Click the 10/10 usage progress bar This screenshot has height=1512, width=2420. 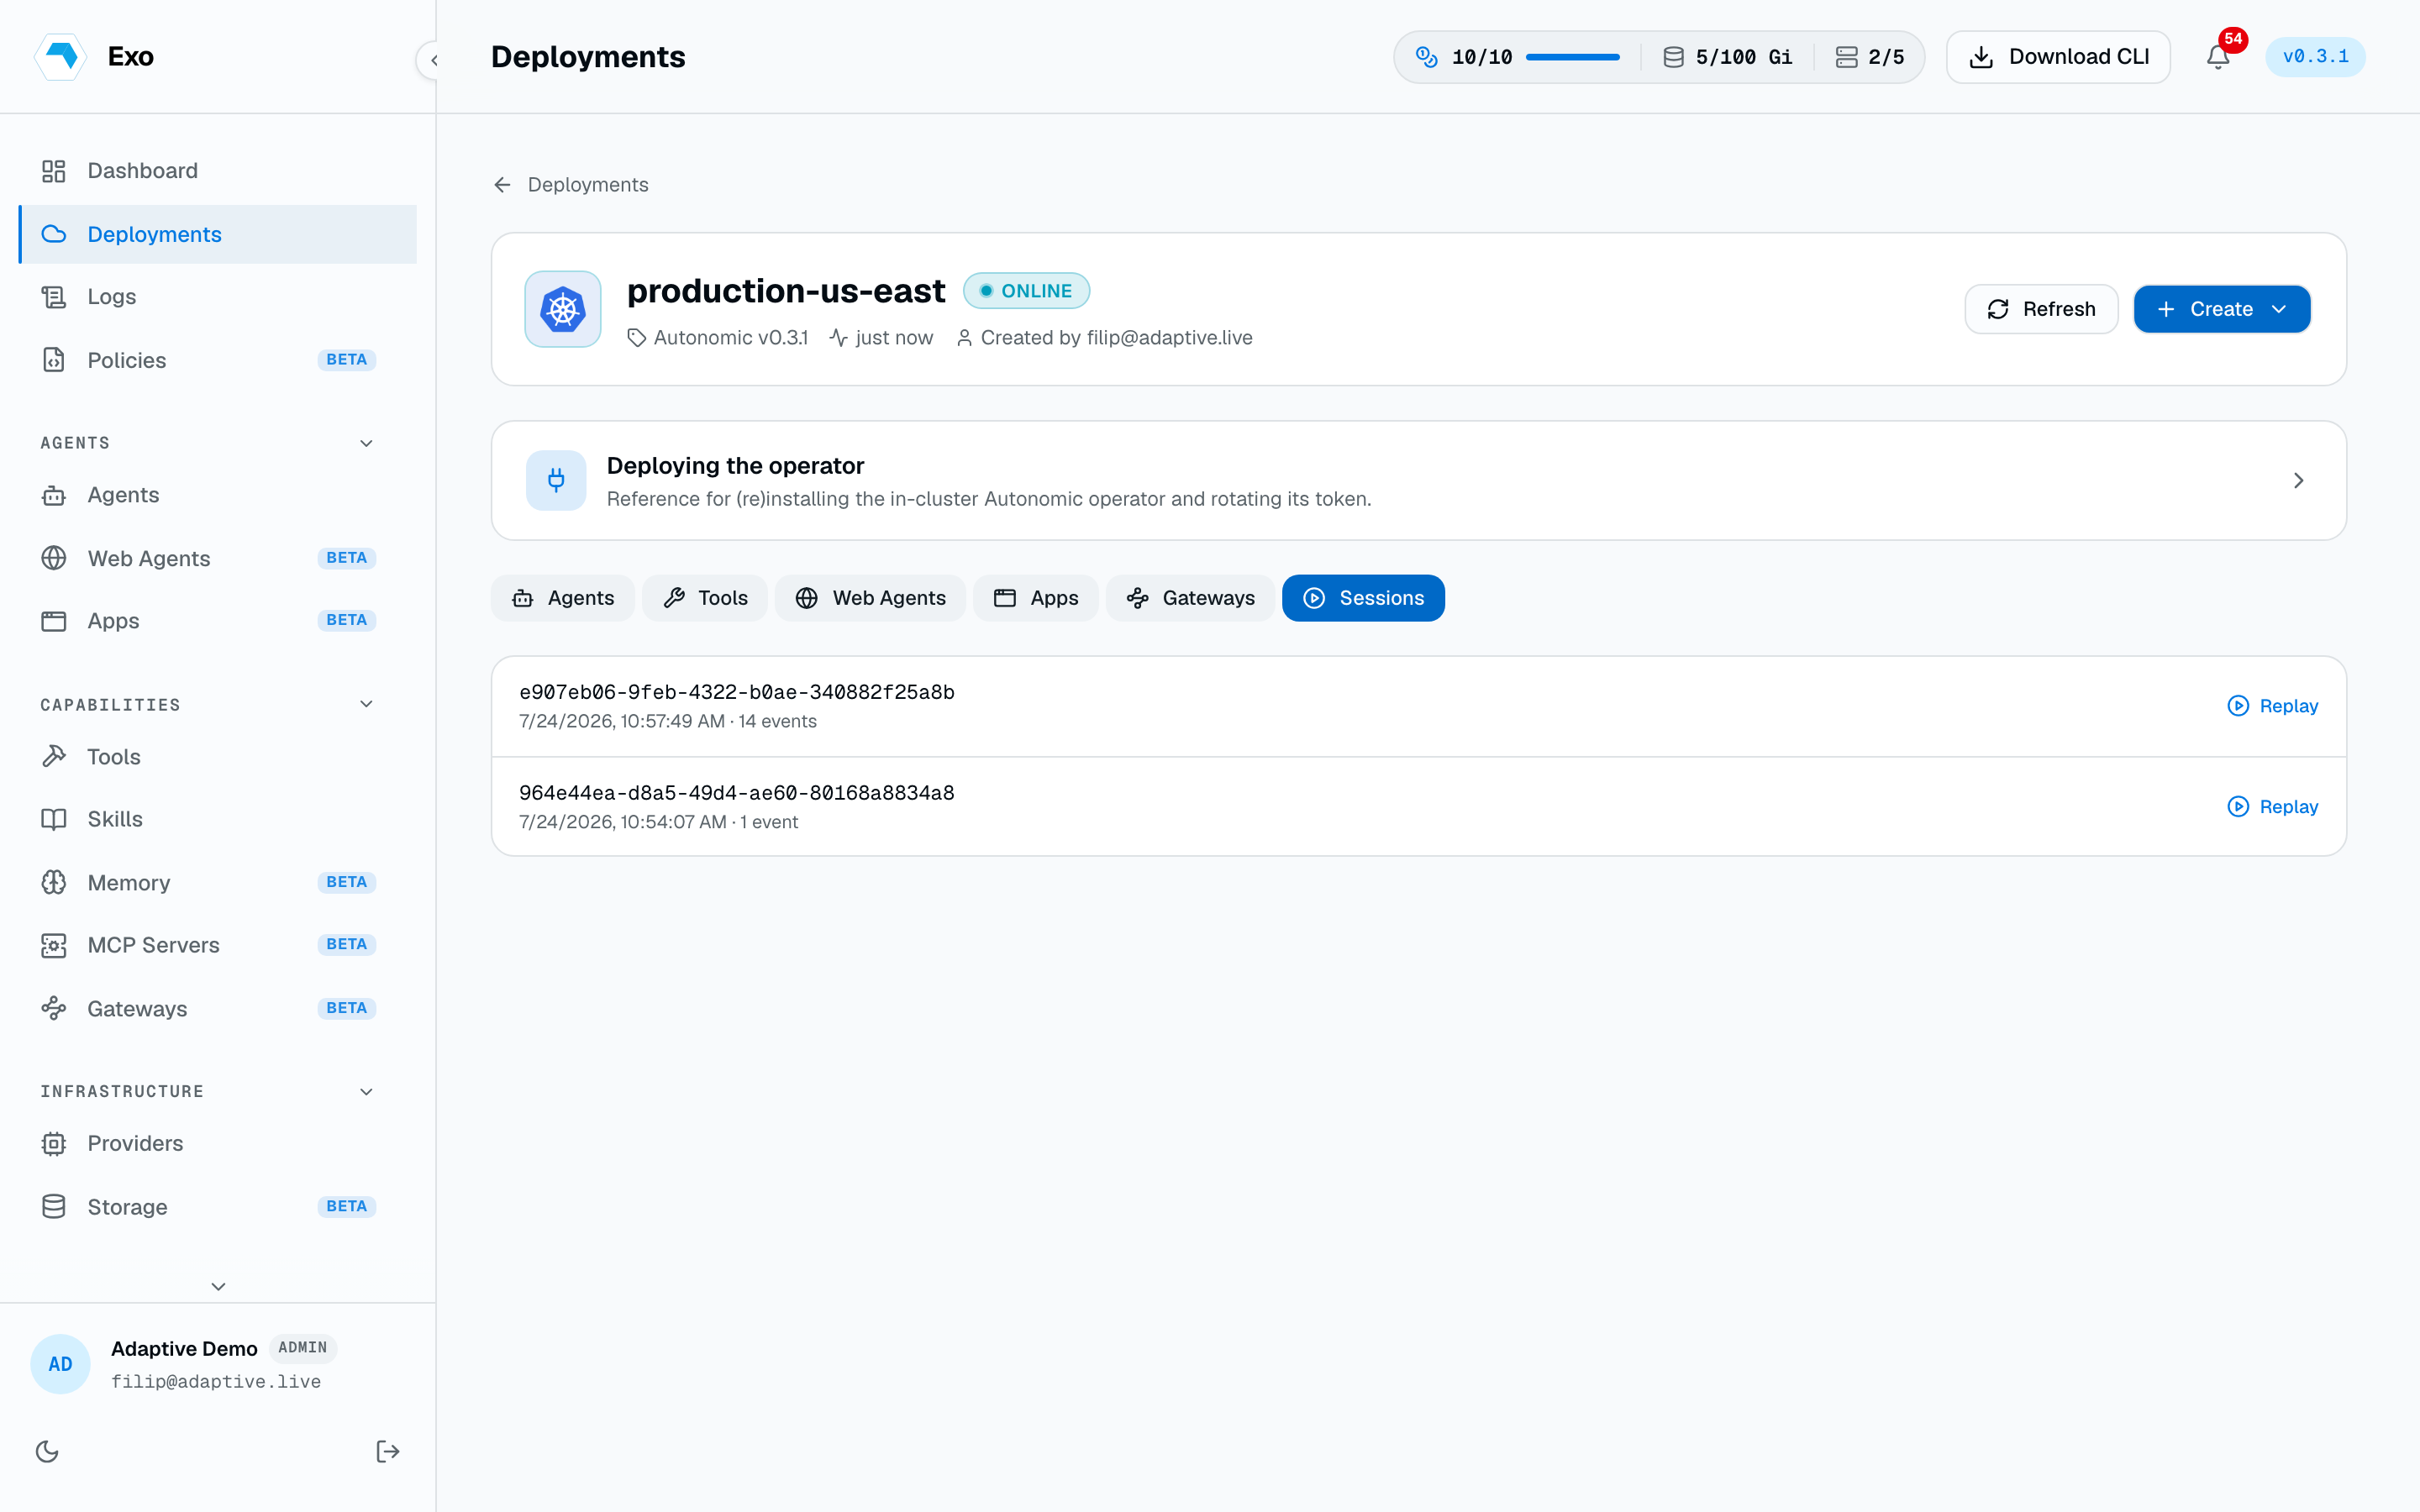(x=1573, y=57)
